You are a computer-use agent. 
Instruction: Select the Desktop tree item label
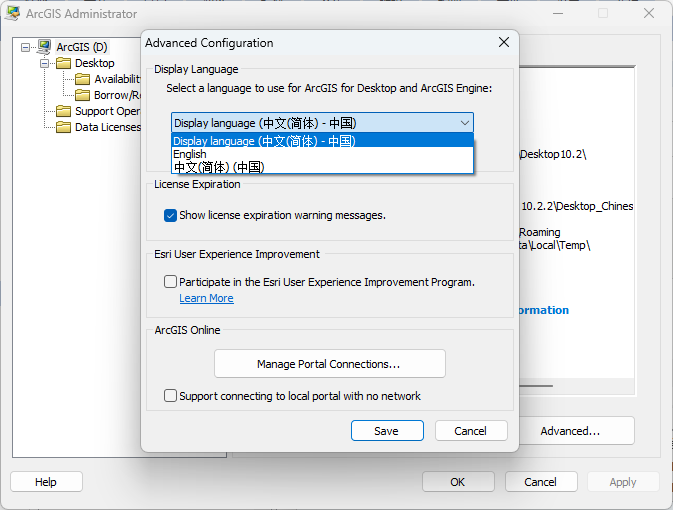coord(95,63)
